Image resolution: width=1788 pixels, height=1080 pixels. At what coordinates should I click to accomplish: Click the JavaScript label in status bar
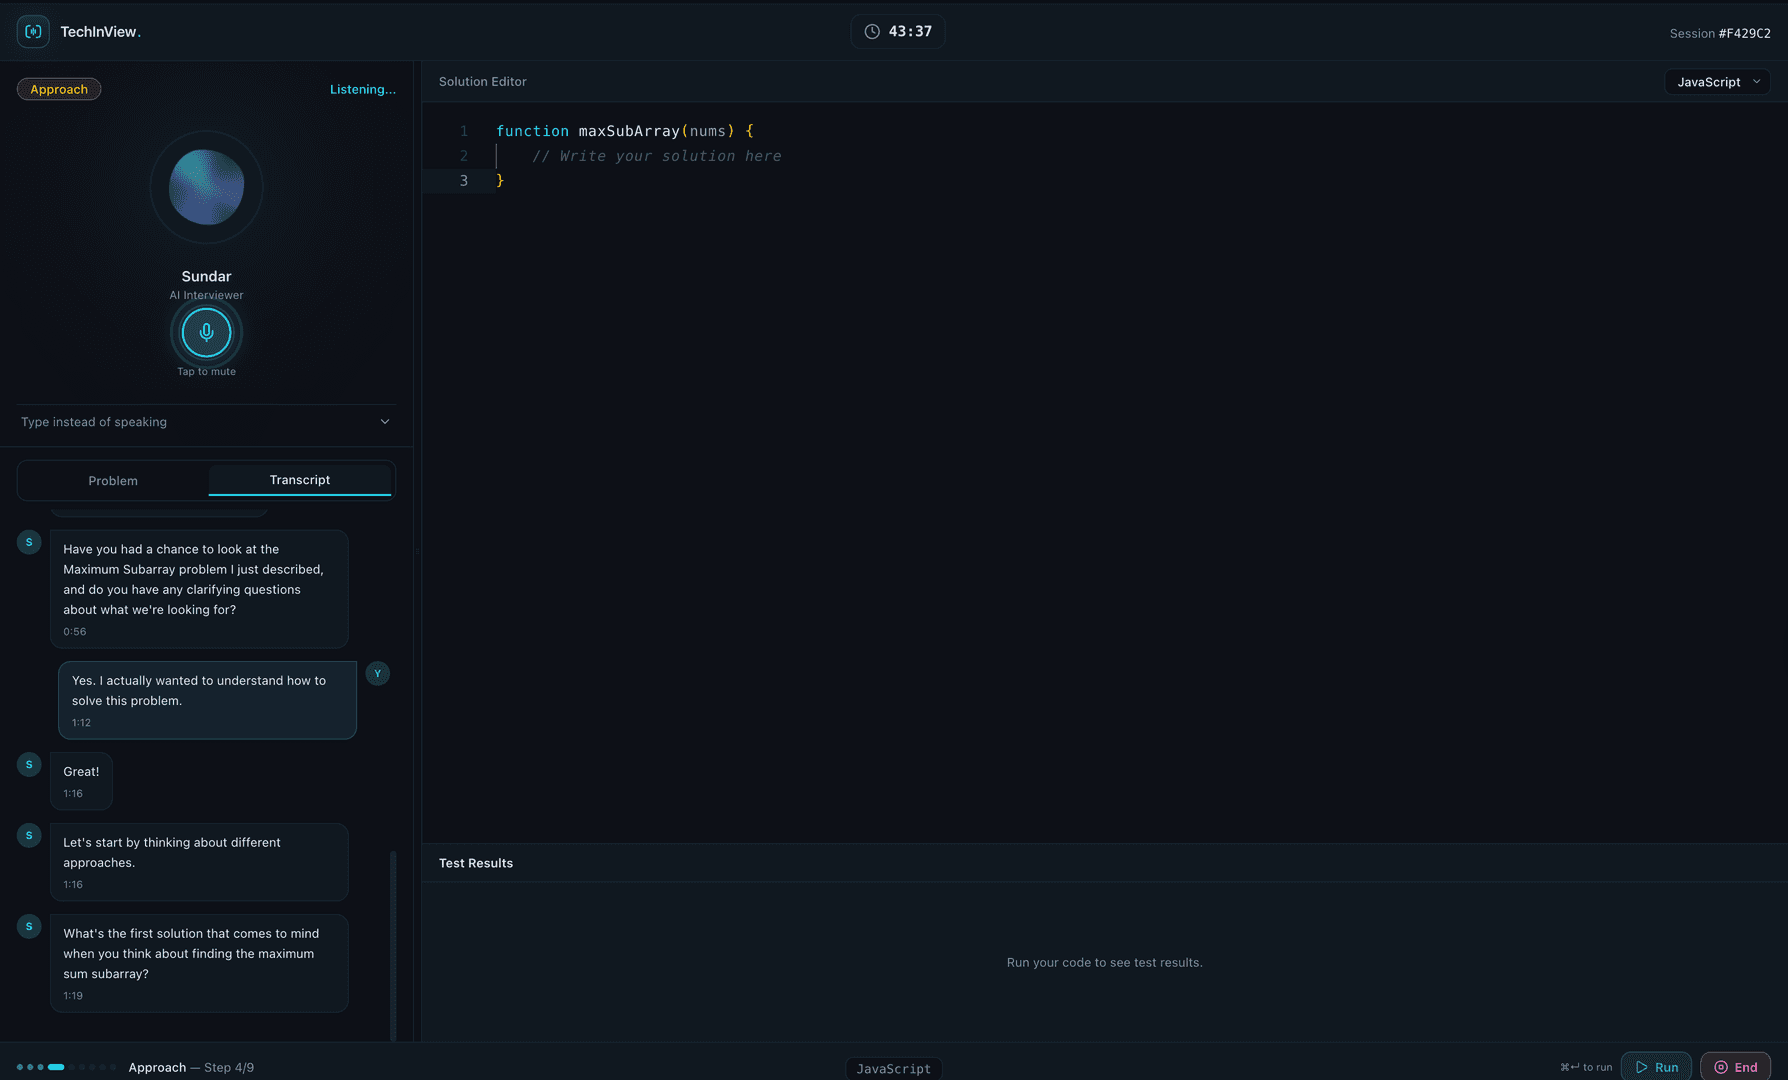[x=893, y=1069]
